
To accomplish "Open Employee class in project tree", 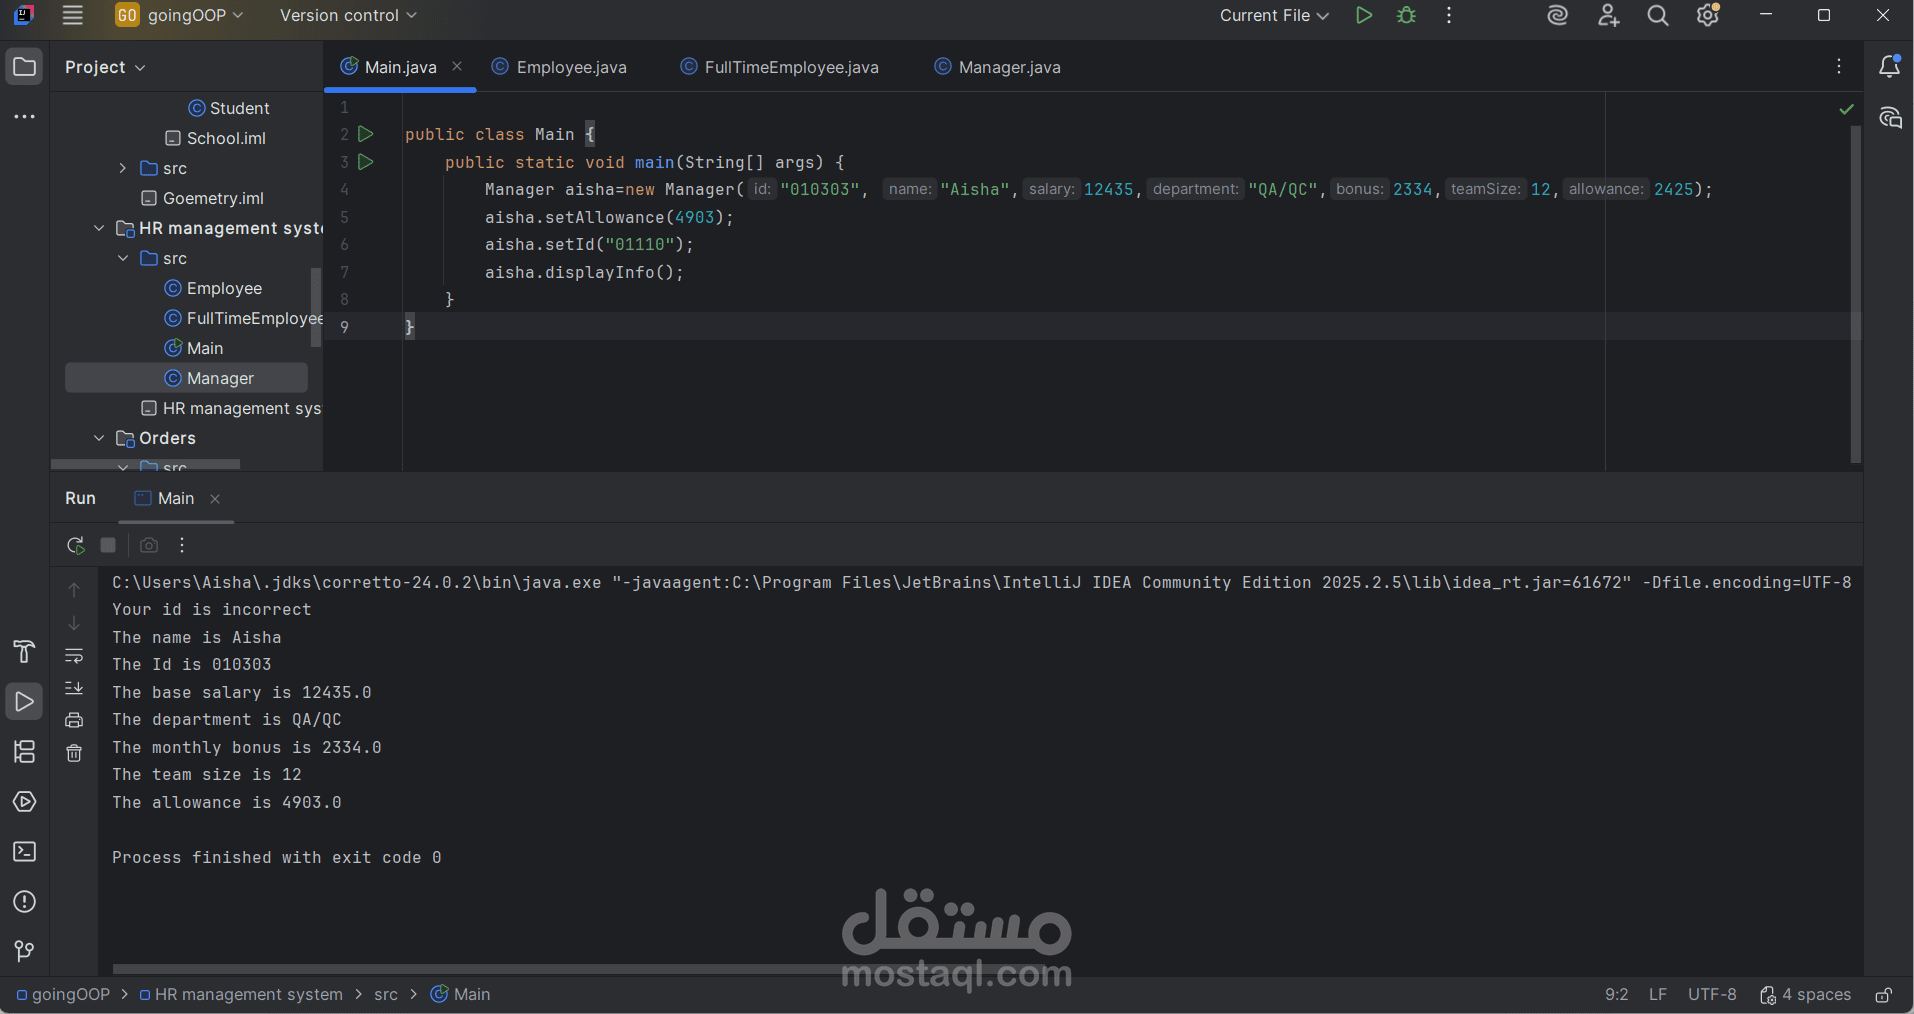I will pos(213,288).
